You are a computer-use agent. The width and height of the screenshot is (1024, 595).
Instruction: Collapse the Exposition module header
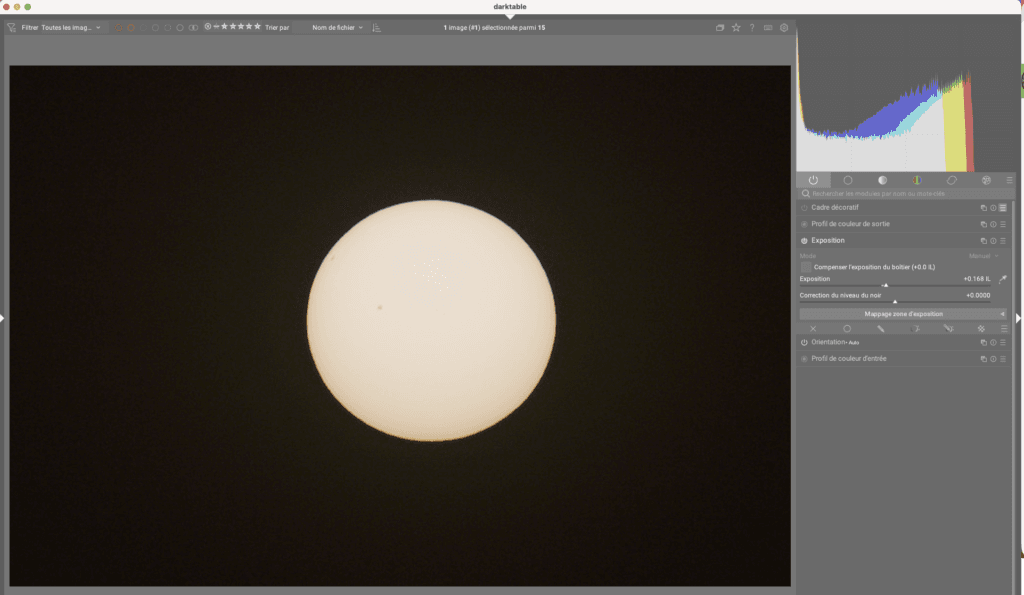point(827,240)
